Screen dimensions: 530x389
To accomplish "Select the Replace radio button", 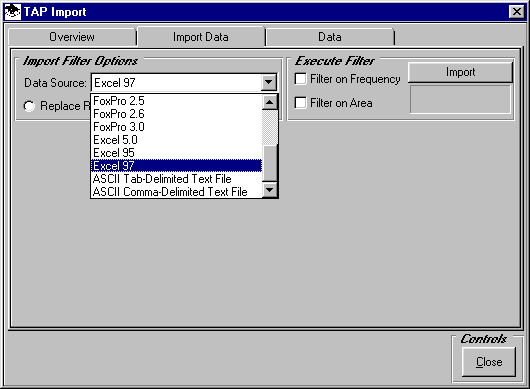I will 29,106.
